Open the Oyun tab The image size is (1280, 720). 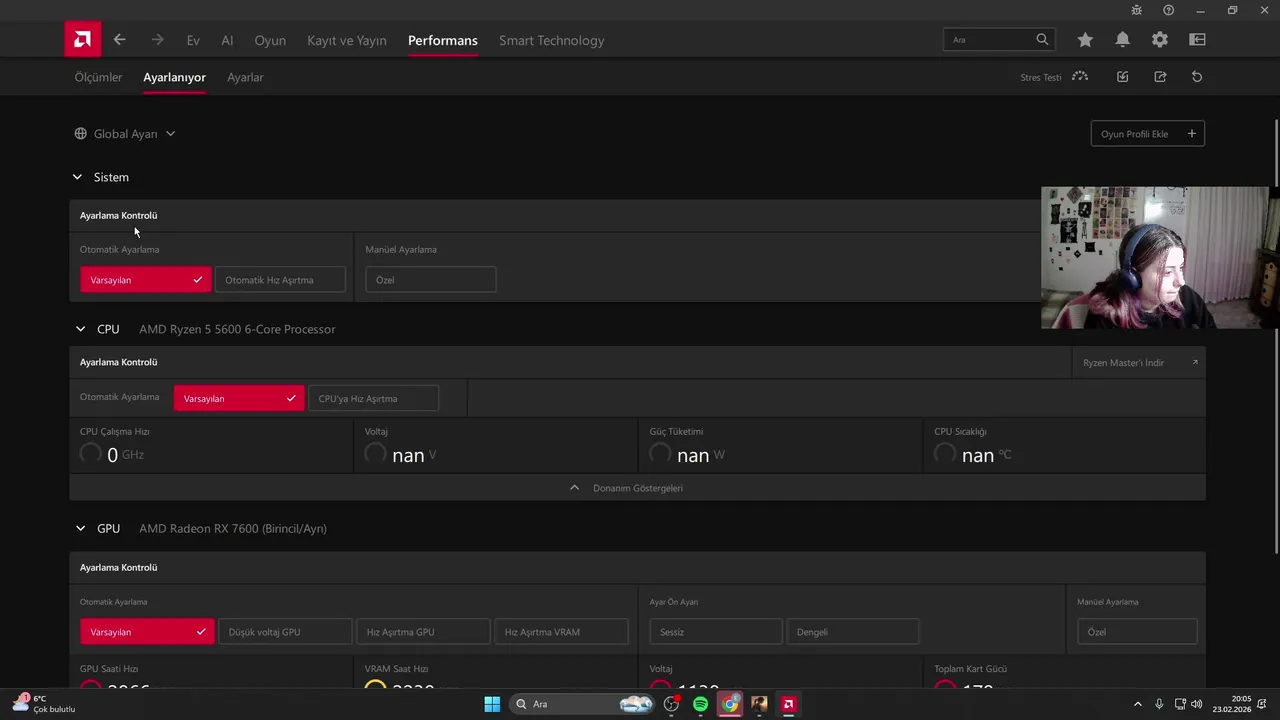(x=270, y=40)
